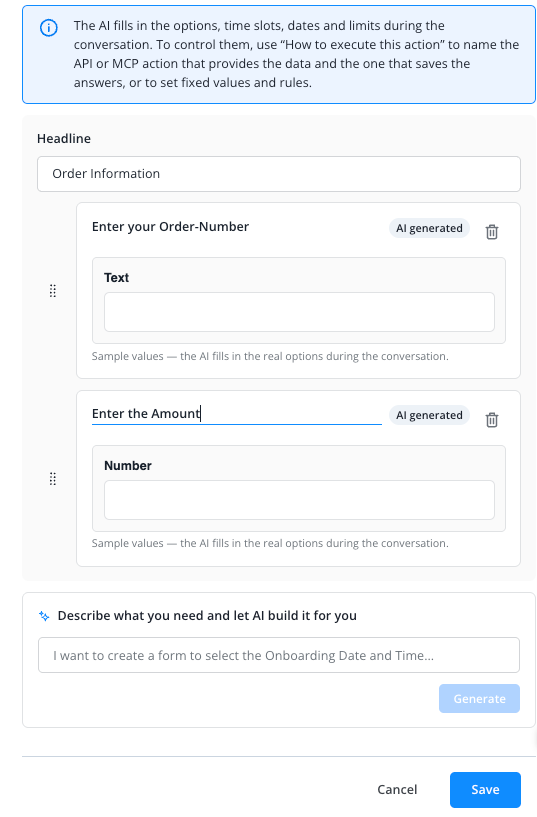Click the AI sparkle icon near Describe
This screenshot has width=537, height=817.
coord(44,616)
